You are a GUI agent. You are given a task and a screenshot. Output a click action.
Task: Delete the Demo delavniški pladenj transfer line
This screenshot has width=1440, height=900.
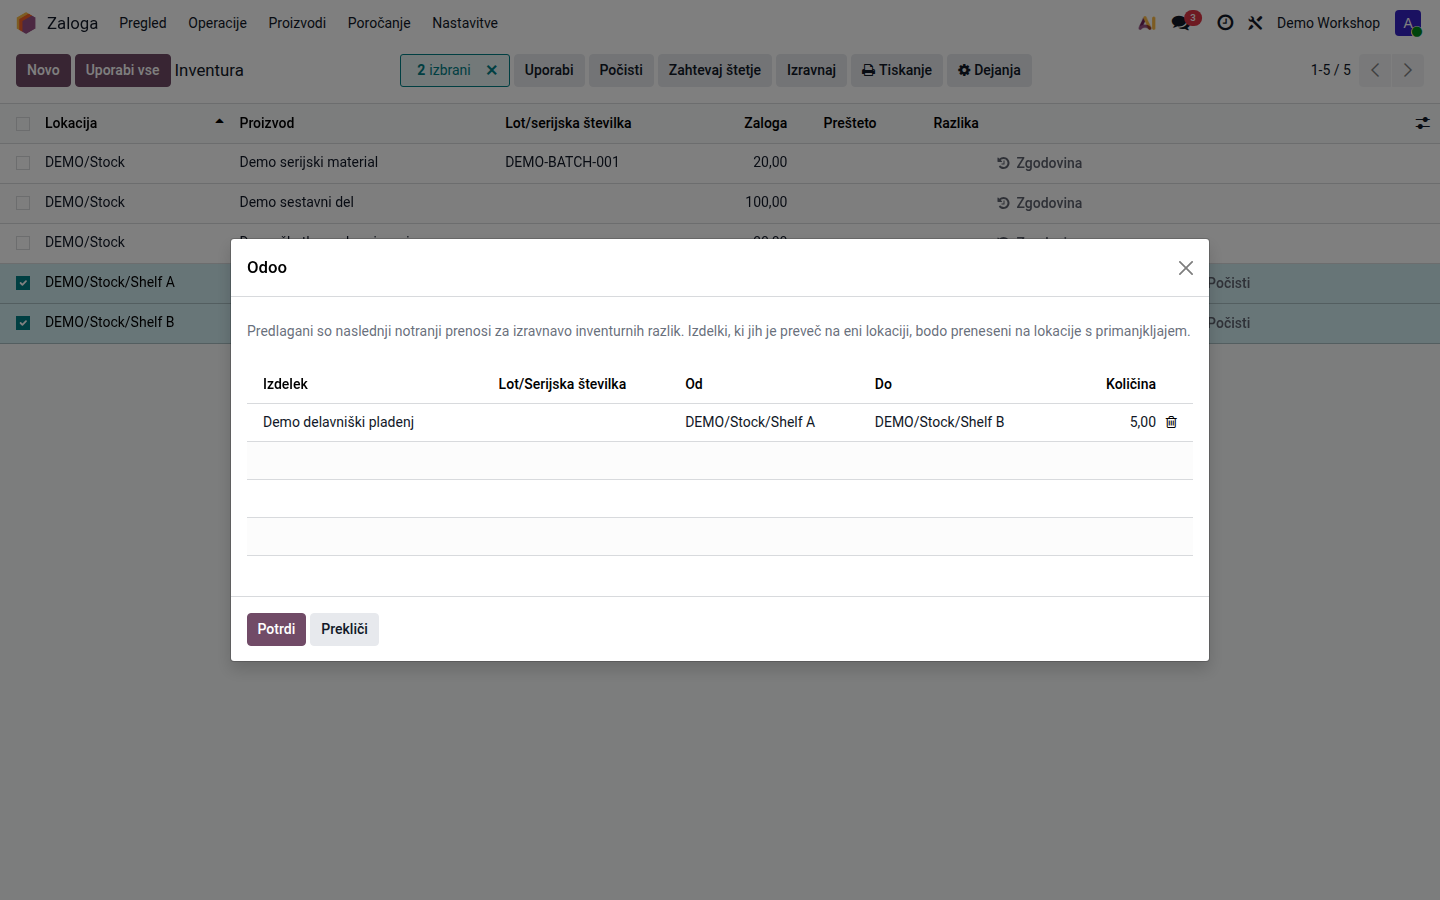pyautogui.click(x=1171, y=422)
